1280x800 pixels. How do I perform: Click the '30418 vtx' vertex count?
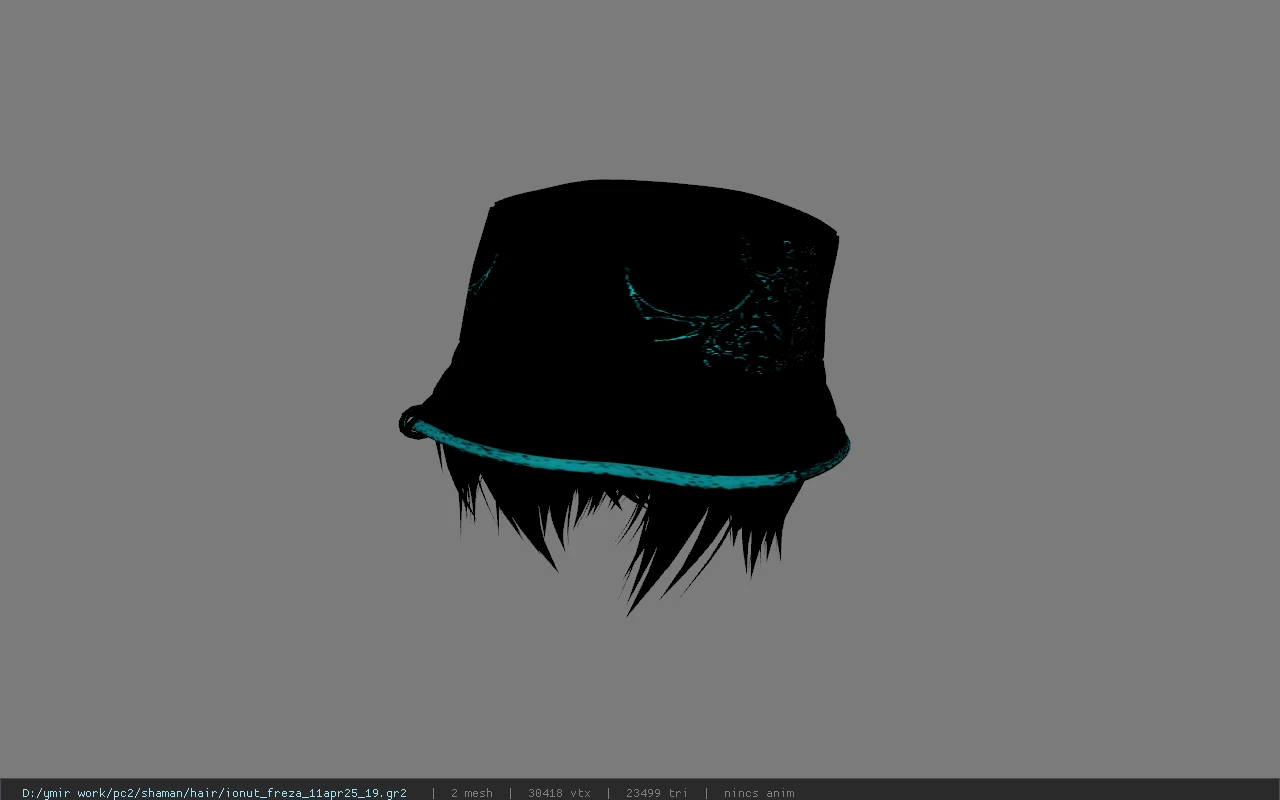coord(559,793)
